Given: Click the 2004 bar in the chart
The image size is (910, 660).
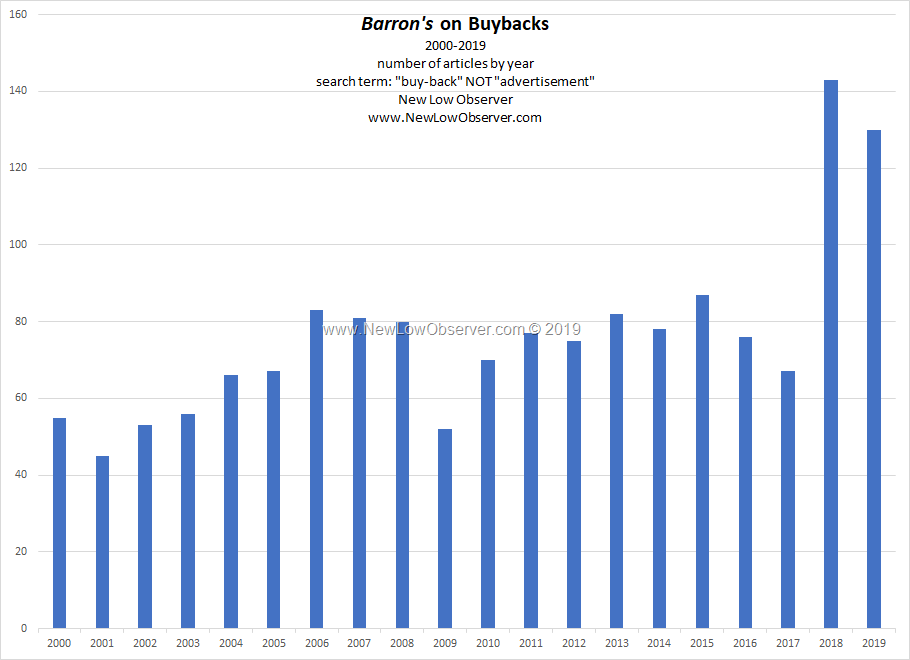Looking at the screenshot, I should coord(231,502).
